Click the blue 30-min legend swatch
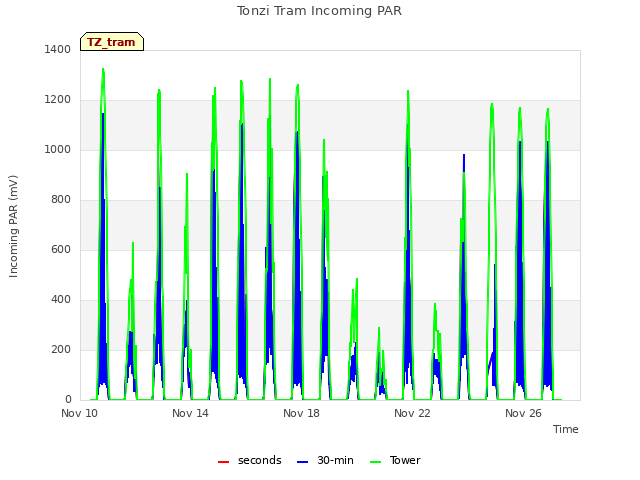The width and height of the screenshot is (640, 480). [302, 462]
